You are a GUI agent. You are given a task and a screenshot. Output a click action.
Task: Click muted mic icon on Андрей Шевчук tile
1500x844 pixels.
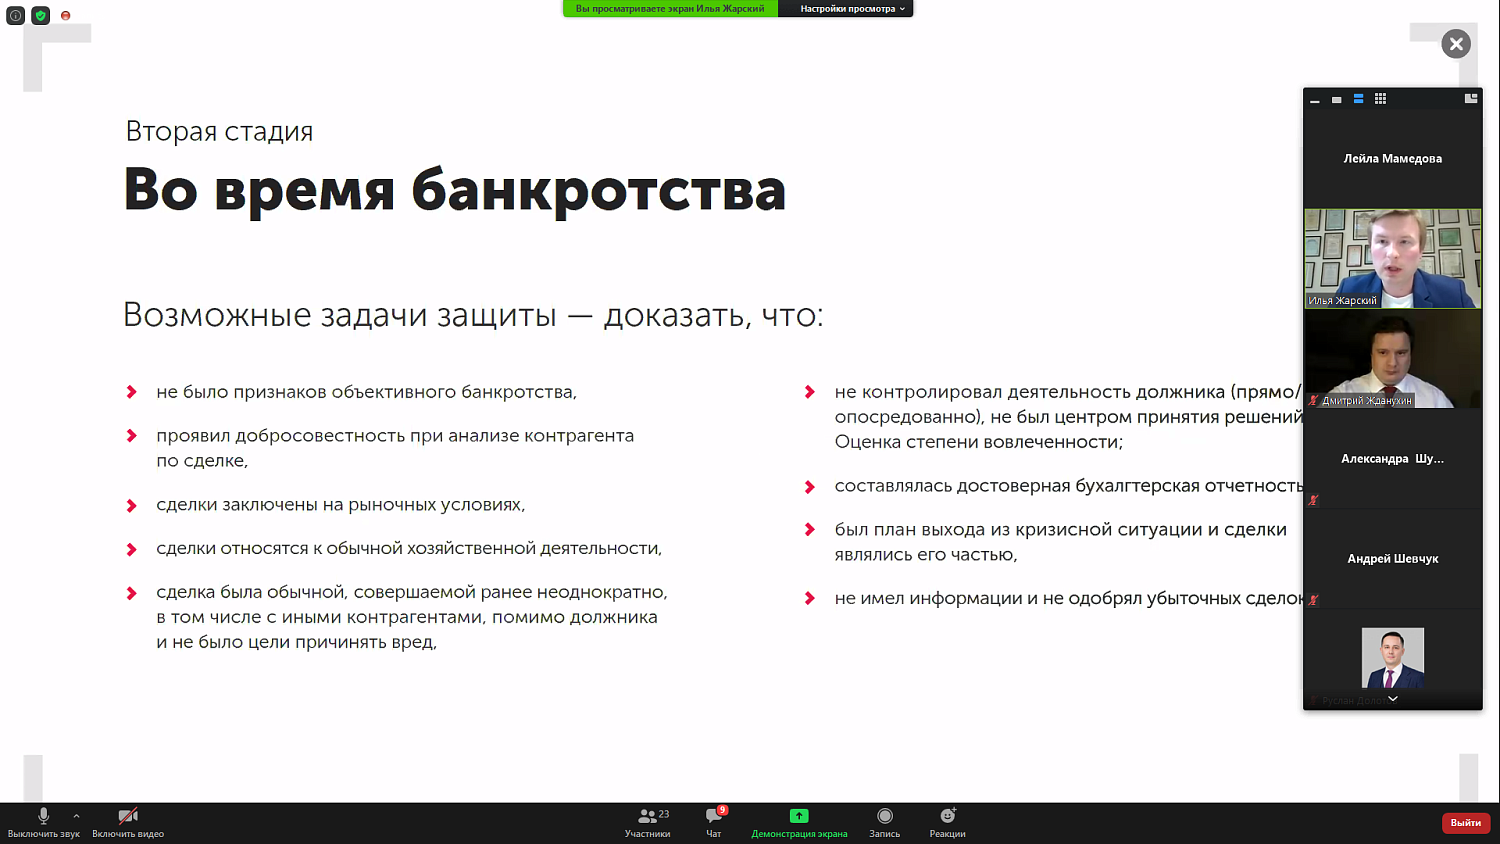pos(1313,600)
